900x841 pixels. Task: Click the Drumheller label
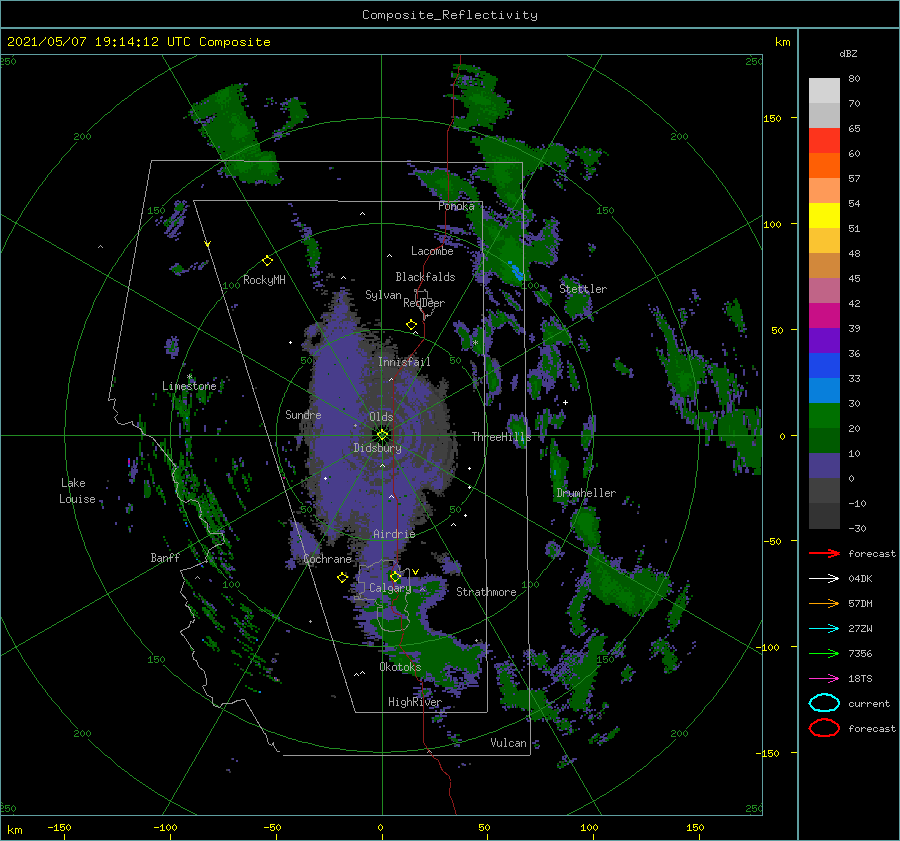click(x=586, y=493)
